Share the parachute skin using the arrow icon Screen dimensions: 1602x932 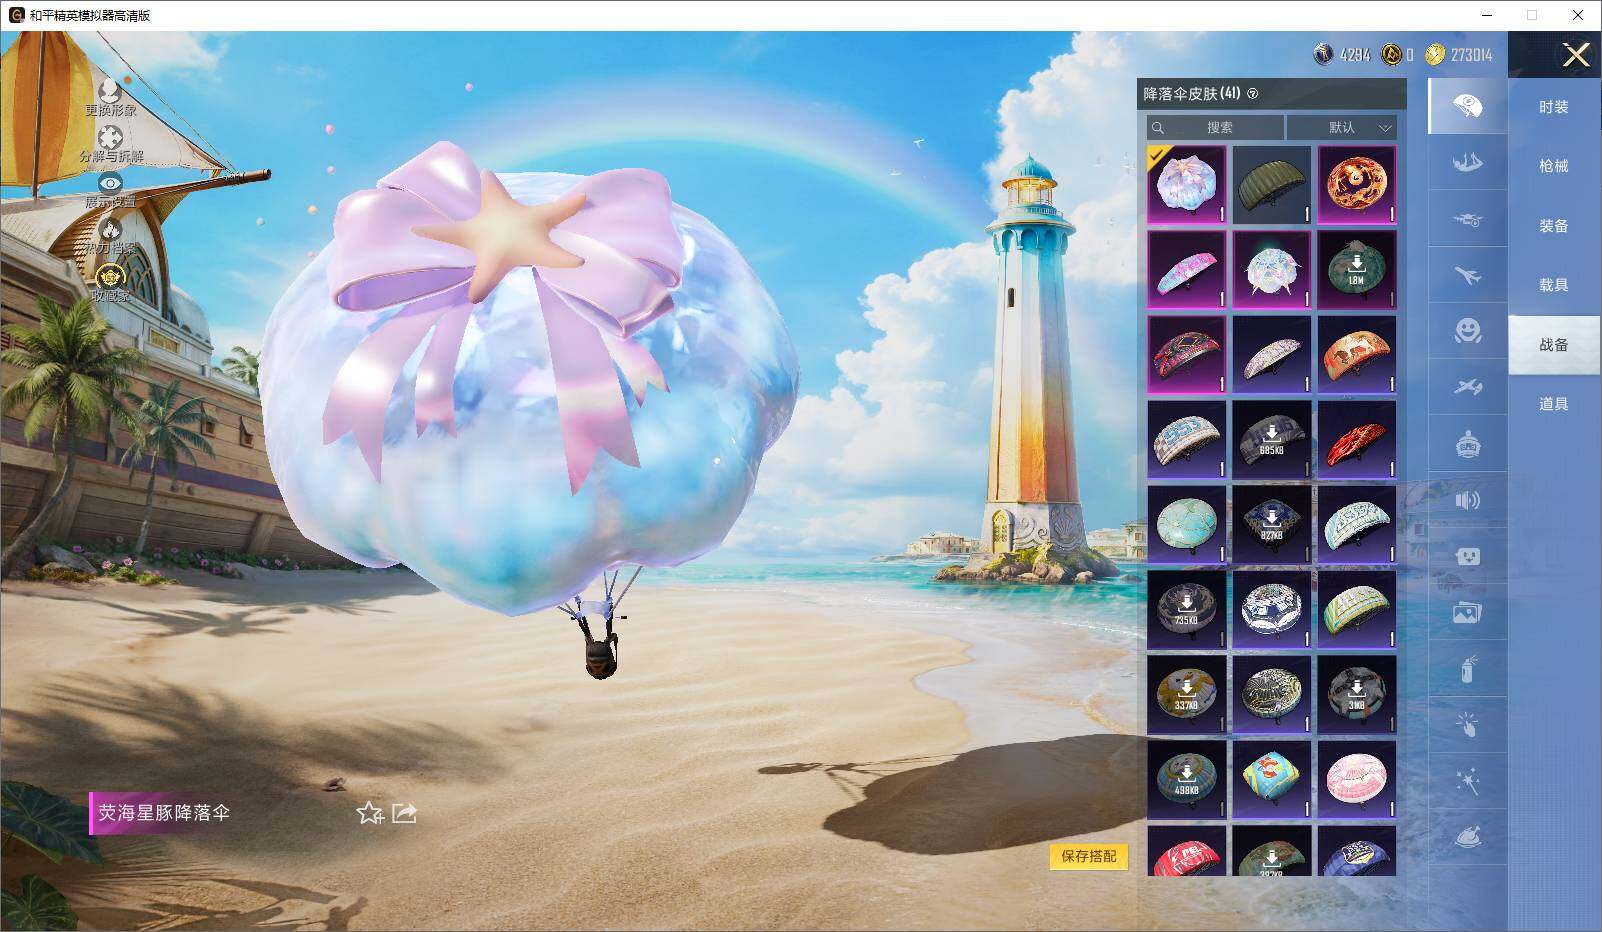tap(404, 813)
